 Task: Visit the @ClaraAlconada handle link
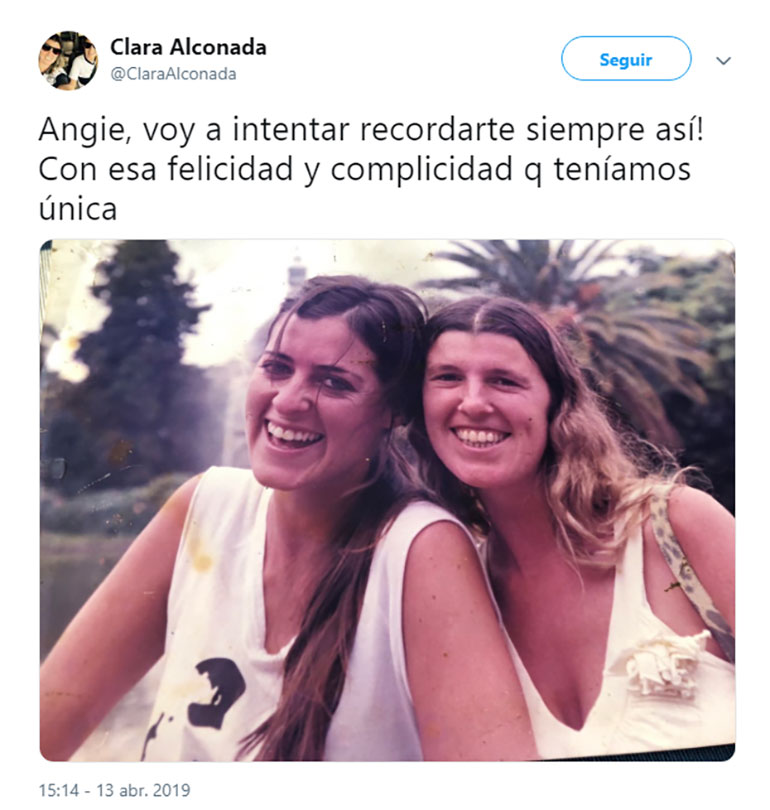coord(173,74)
